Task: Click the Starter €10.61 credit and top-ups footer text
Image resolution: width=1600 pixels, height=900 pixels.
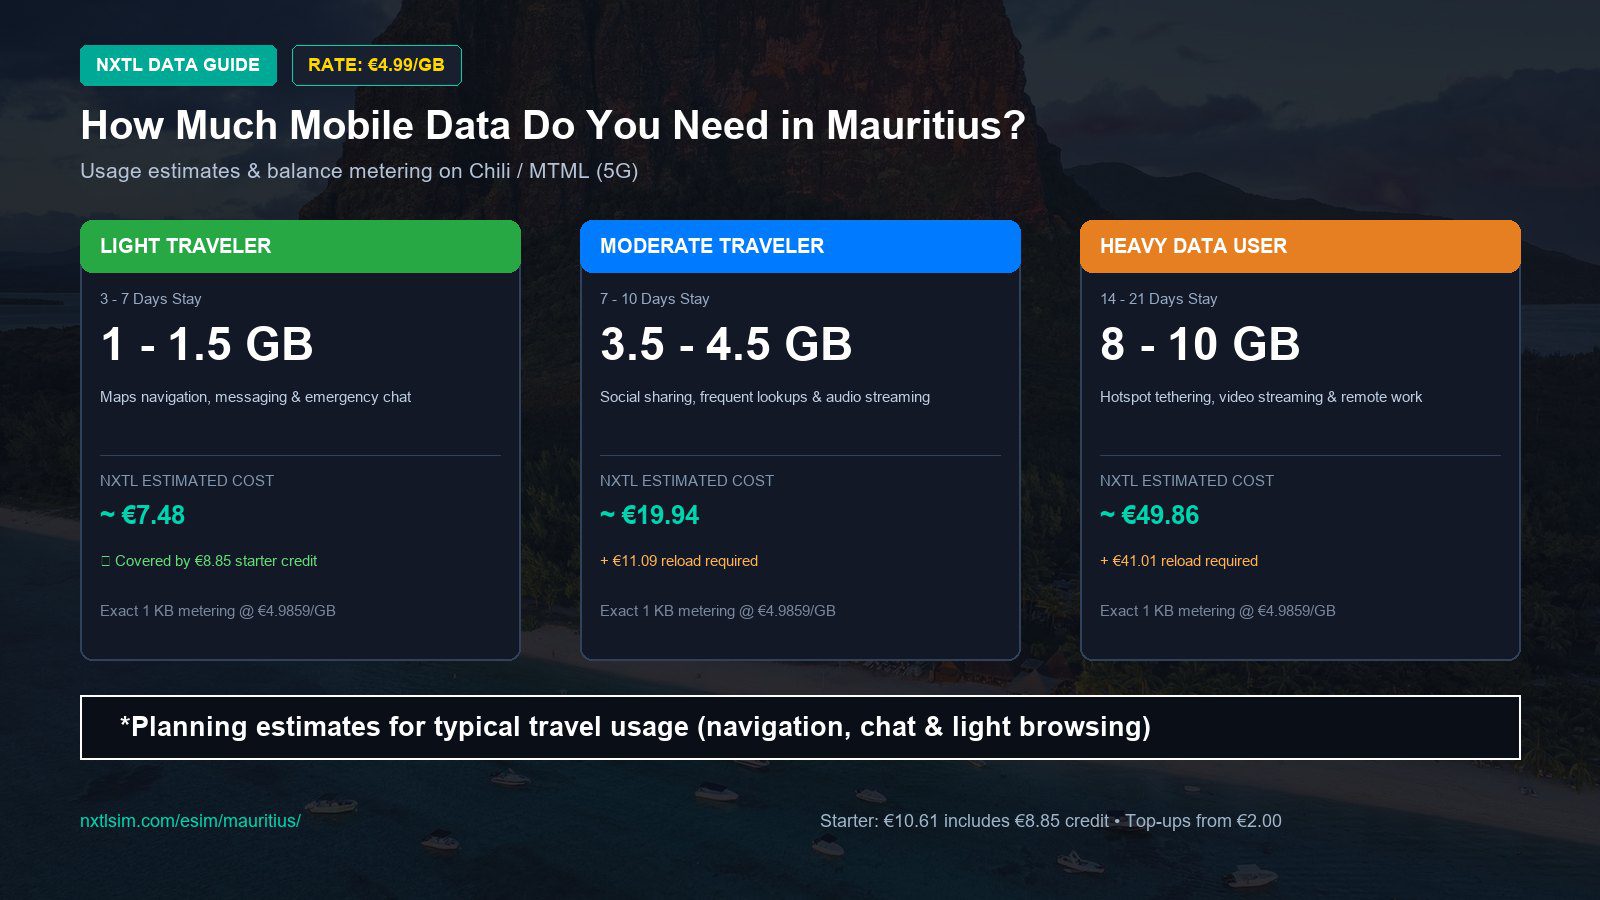Action: click(x=1051, y=821)
